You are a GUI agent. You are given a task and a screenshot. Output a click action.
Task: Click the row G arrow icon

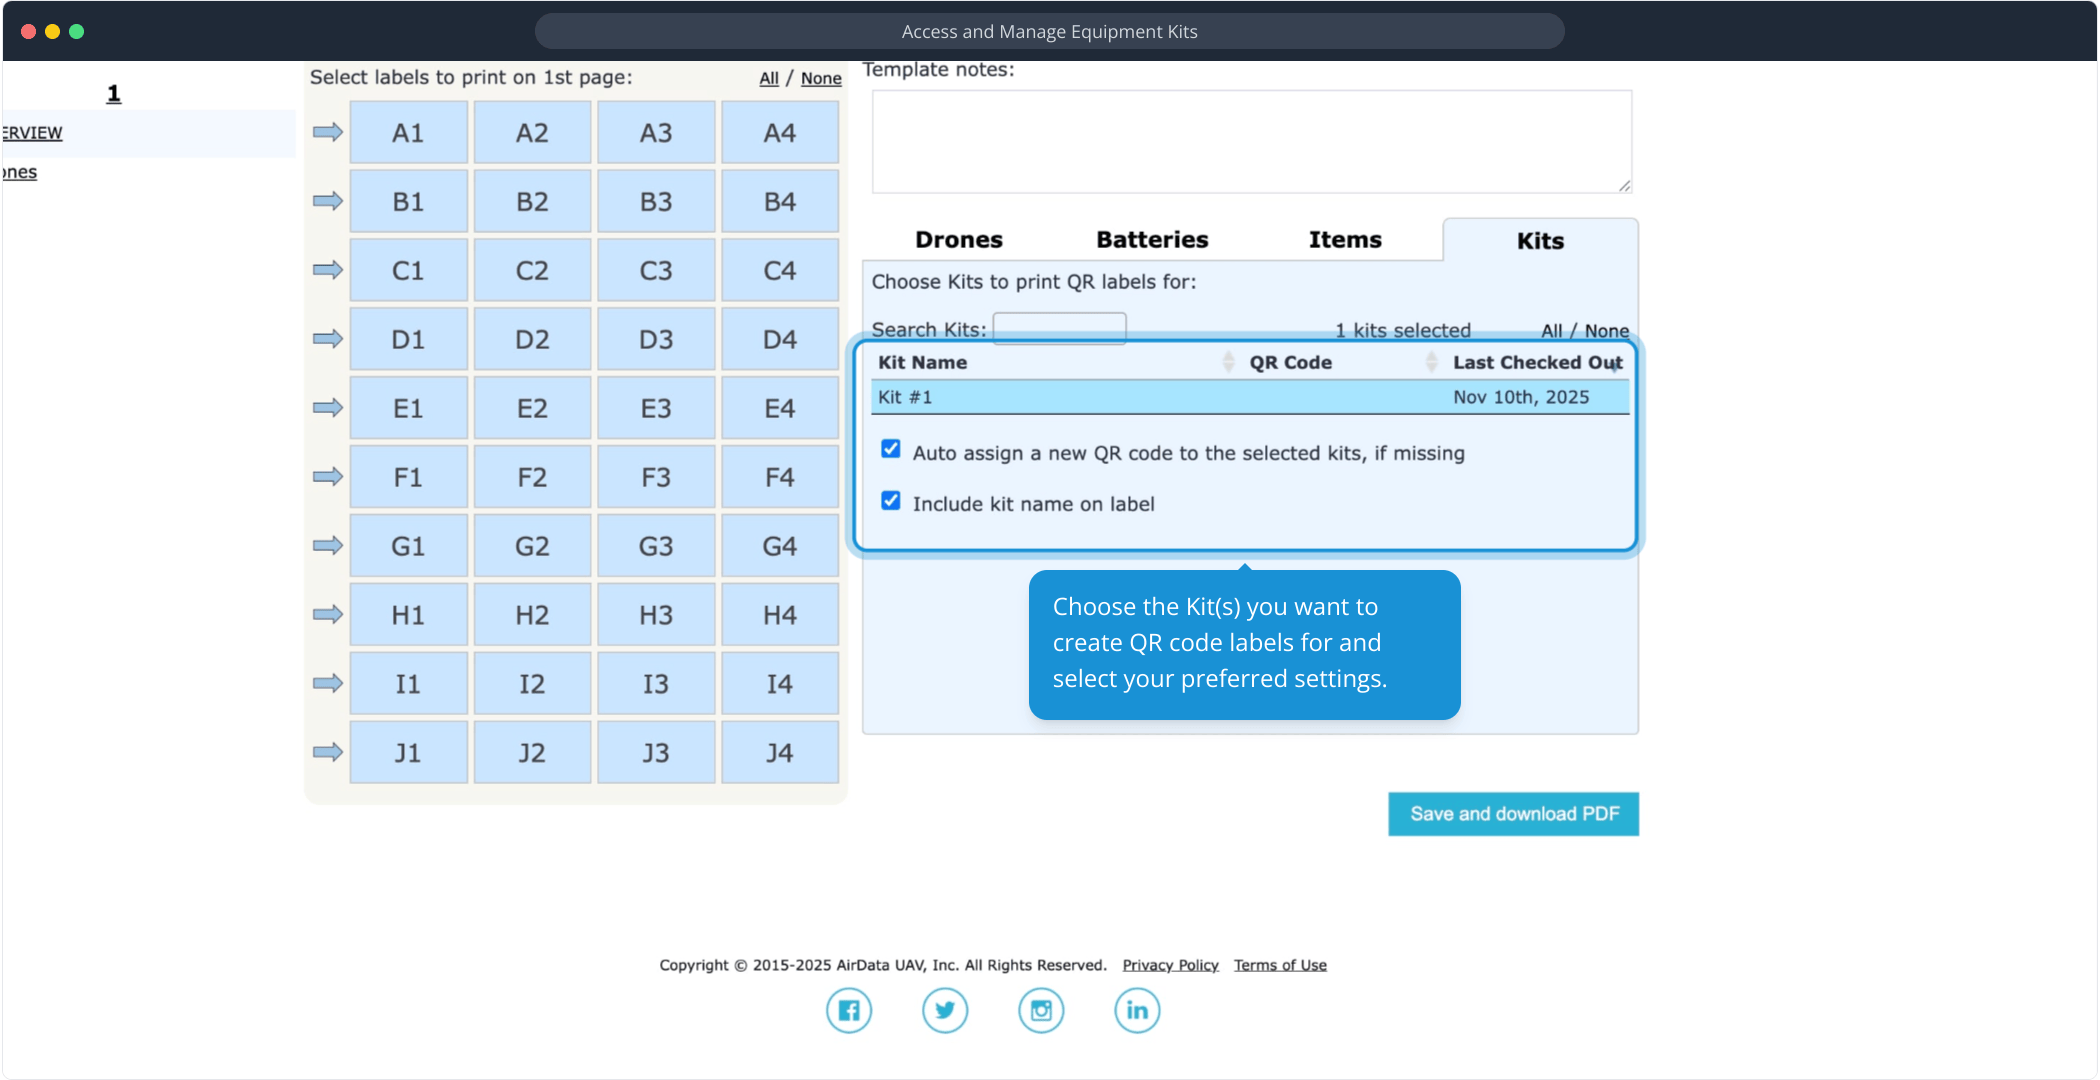(x=327, y=546)
